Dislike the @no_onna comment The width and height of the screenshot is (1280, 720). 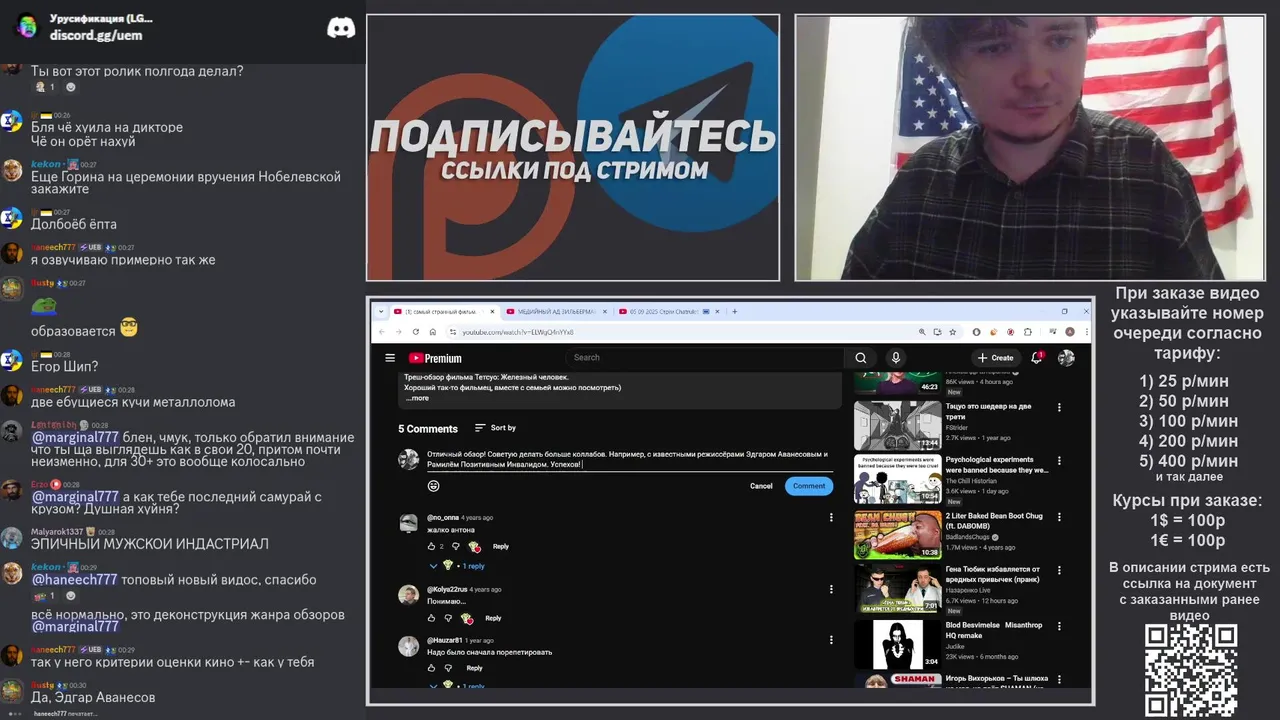click(x=455, y=546)
